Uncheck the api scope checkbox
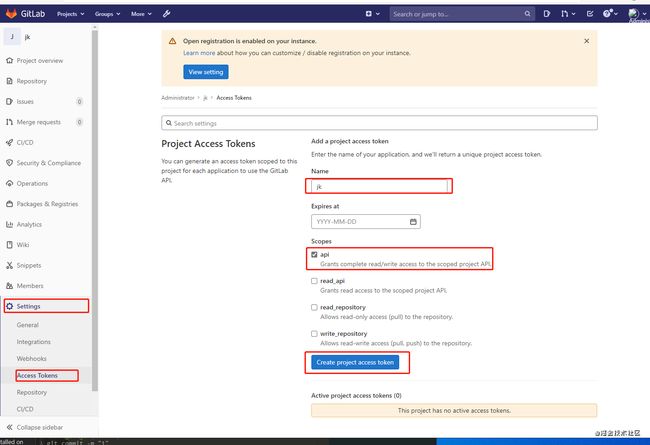650x445 pixels. 314,255
